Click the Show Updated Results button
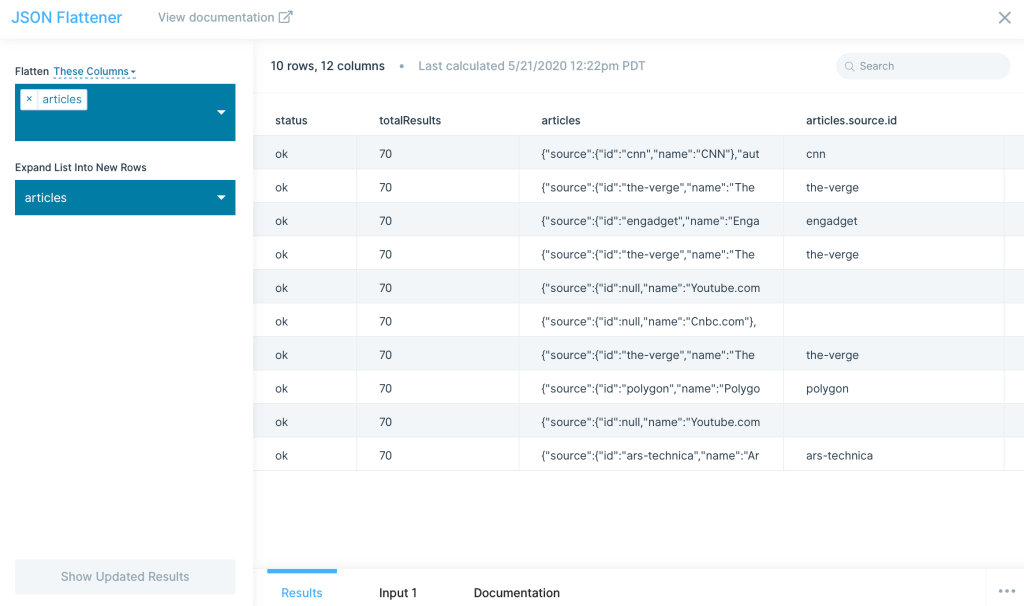 tap(125, 577)
